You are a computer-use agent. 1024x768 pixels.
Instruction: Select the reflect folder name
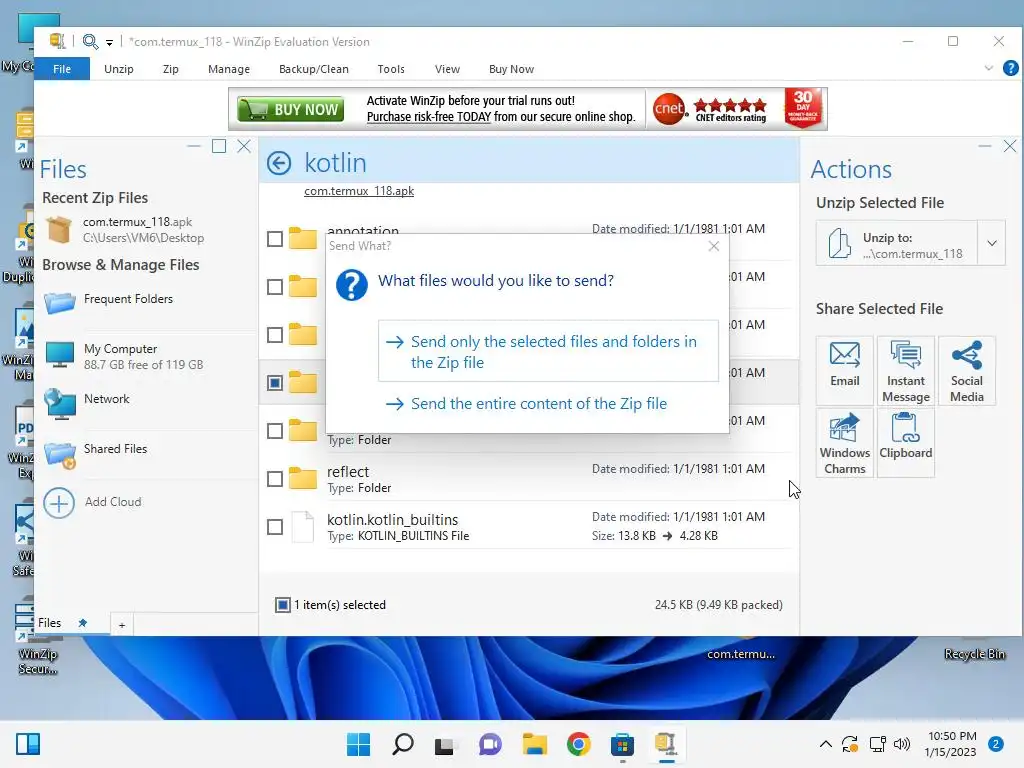(347, 472)
